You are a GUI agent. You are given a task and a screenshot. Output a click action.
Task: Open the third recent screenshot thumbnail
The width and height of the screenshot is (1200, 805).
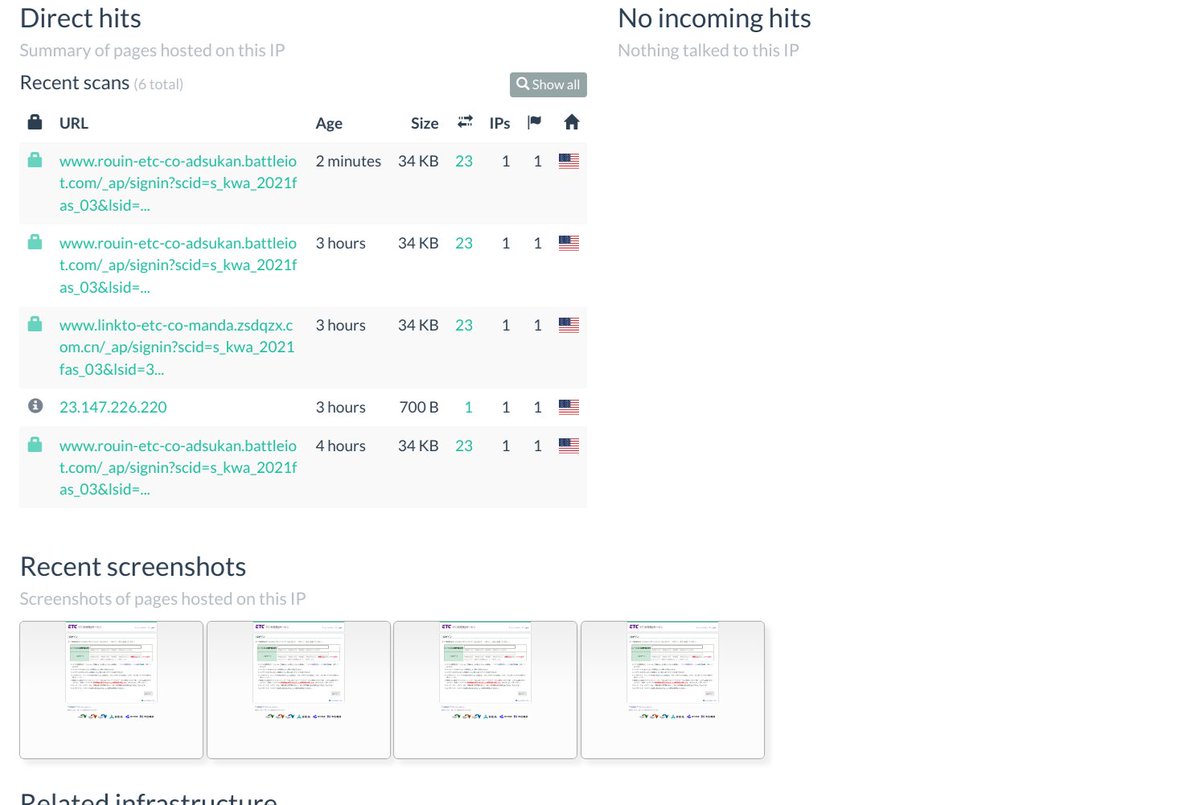tap(485, 689)
